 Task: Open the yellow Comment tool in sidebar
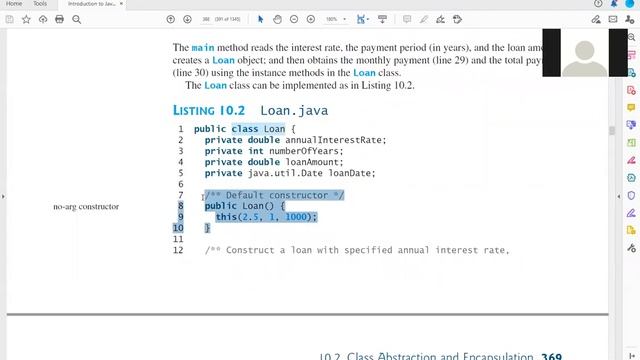(631, 108)
